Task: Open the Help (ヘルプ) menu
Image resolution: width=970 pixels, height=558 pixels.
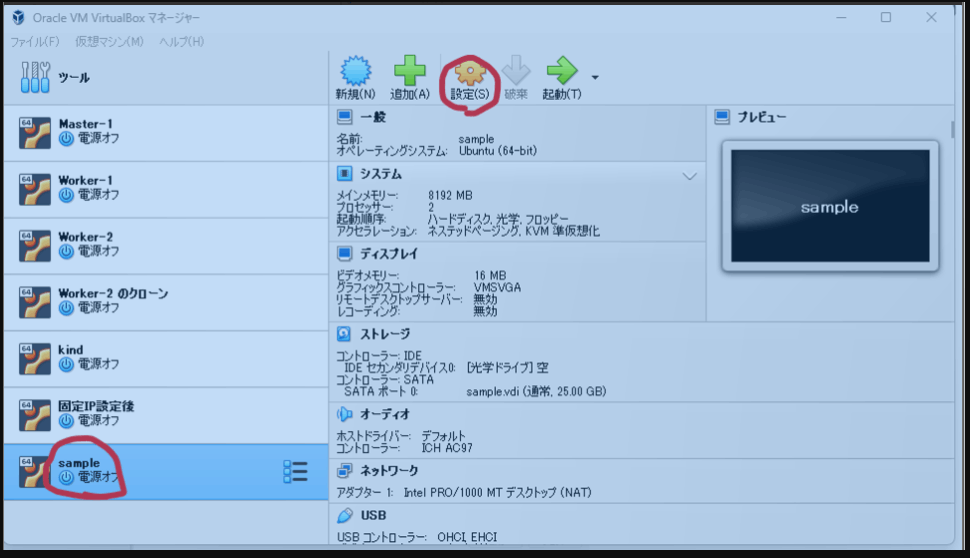Action: click(x=181, y=41)
